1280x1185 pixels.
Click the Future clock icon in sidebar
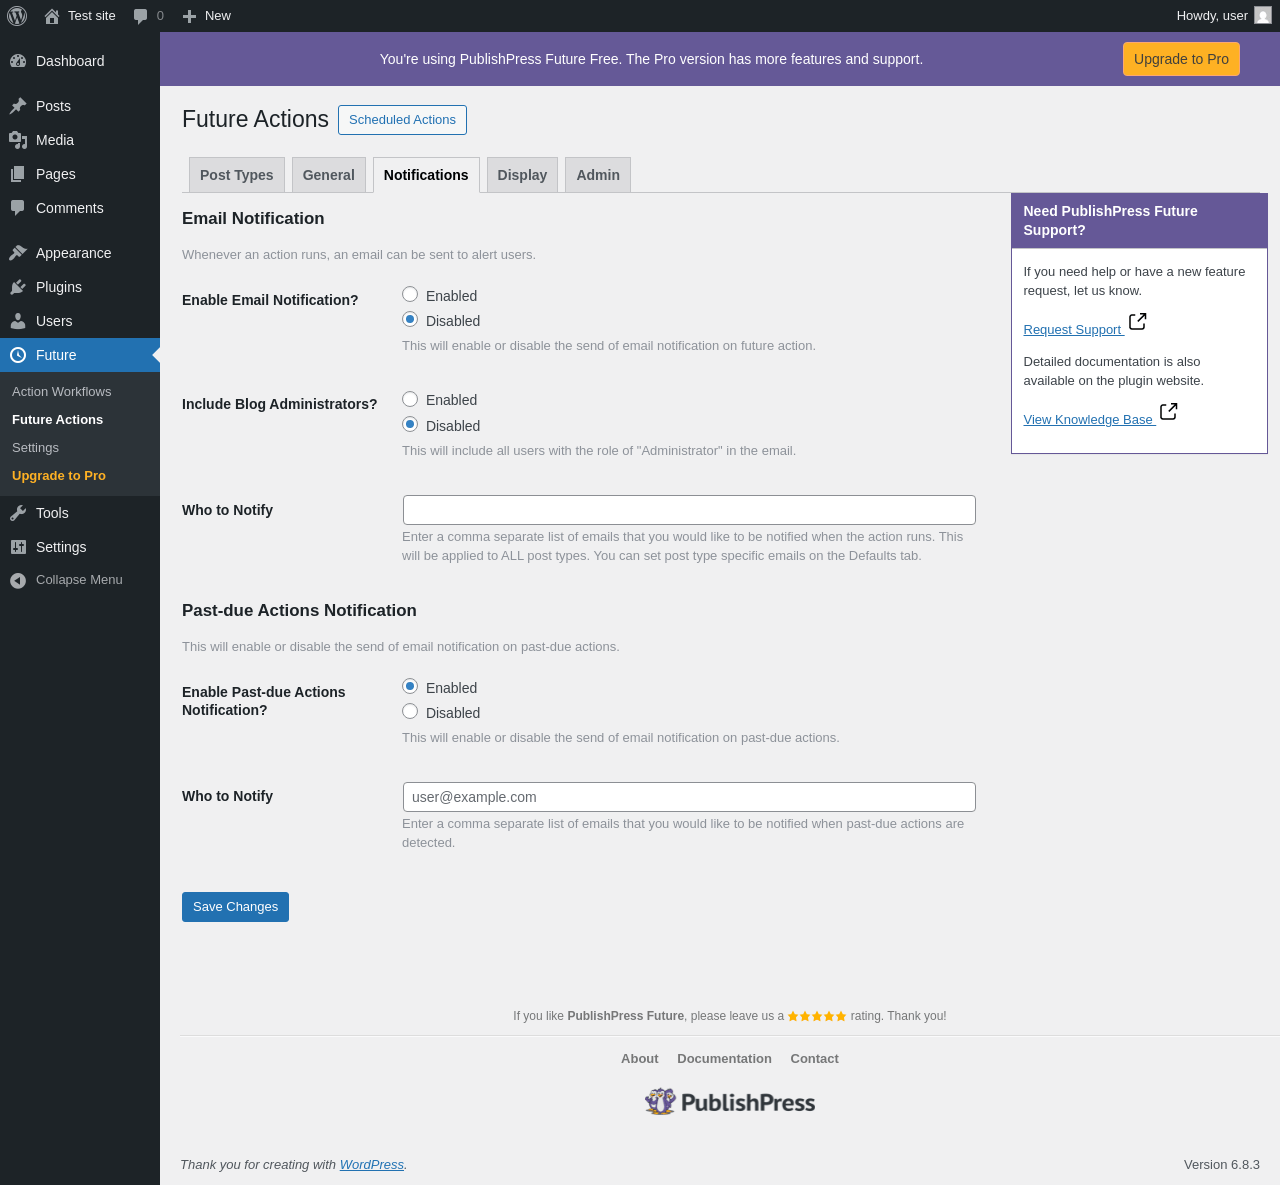click(x=18, y=355)
